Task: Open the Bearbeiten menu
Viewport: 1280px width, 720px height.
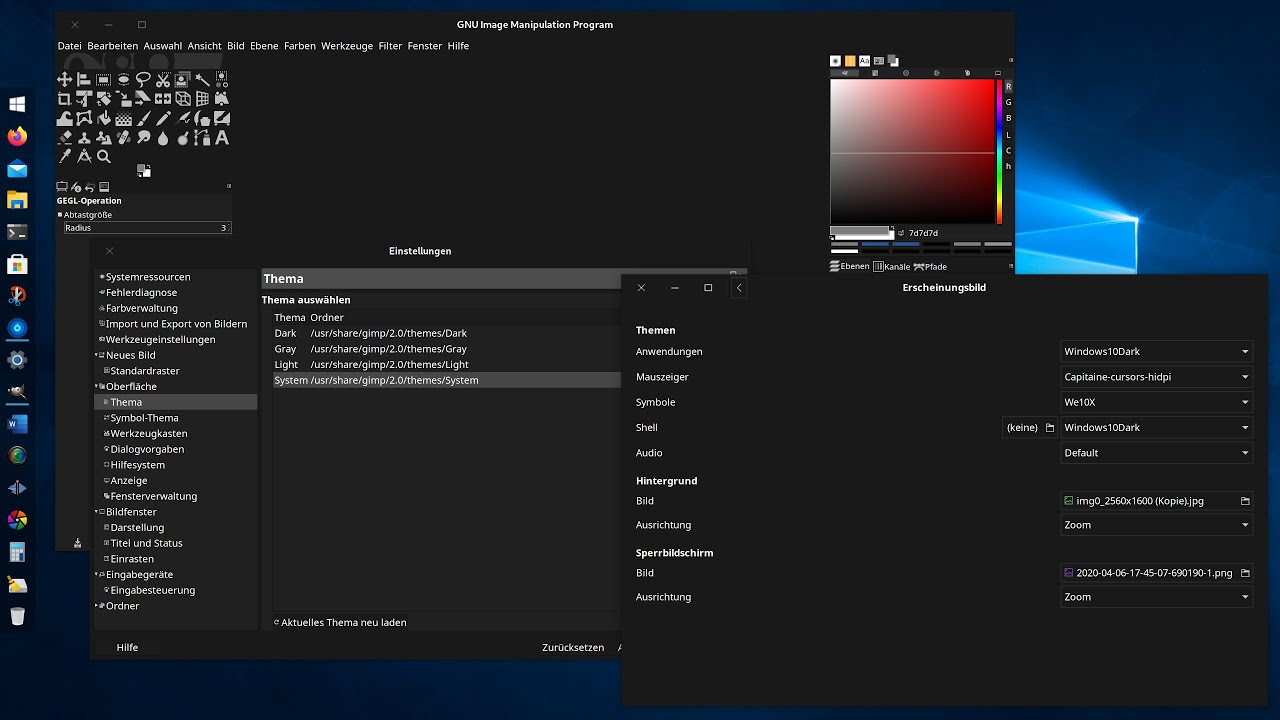Action: click(x=113, y=46)
